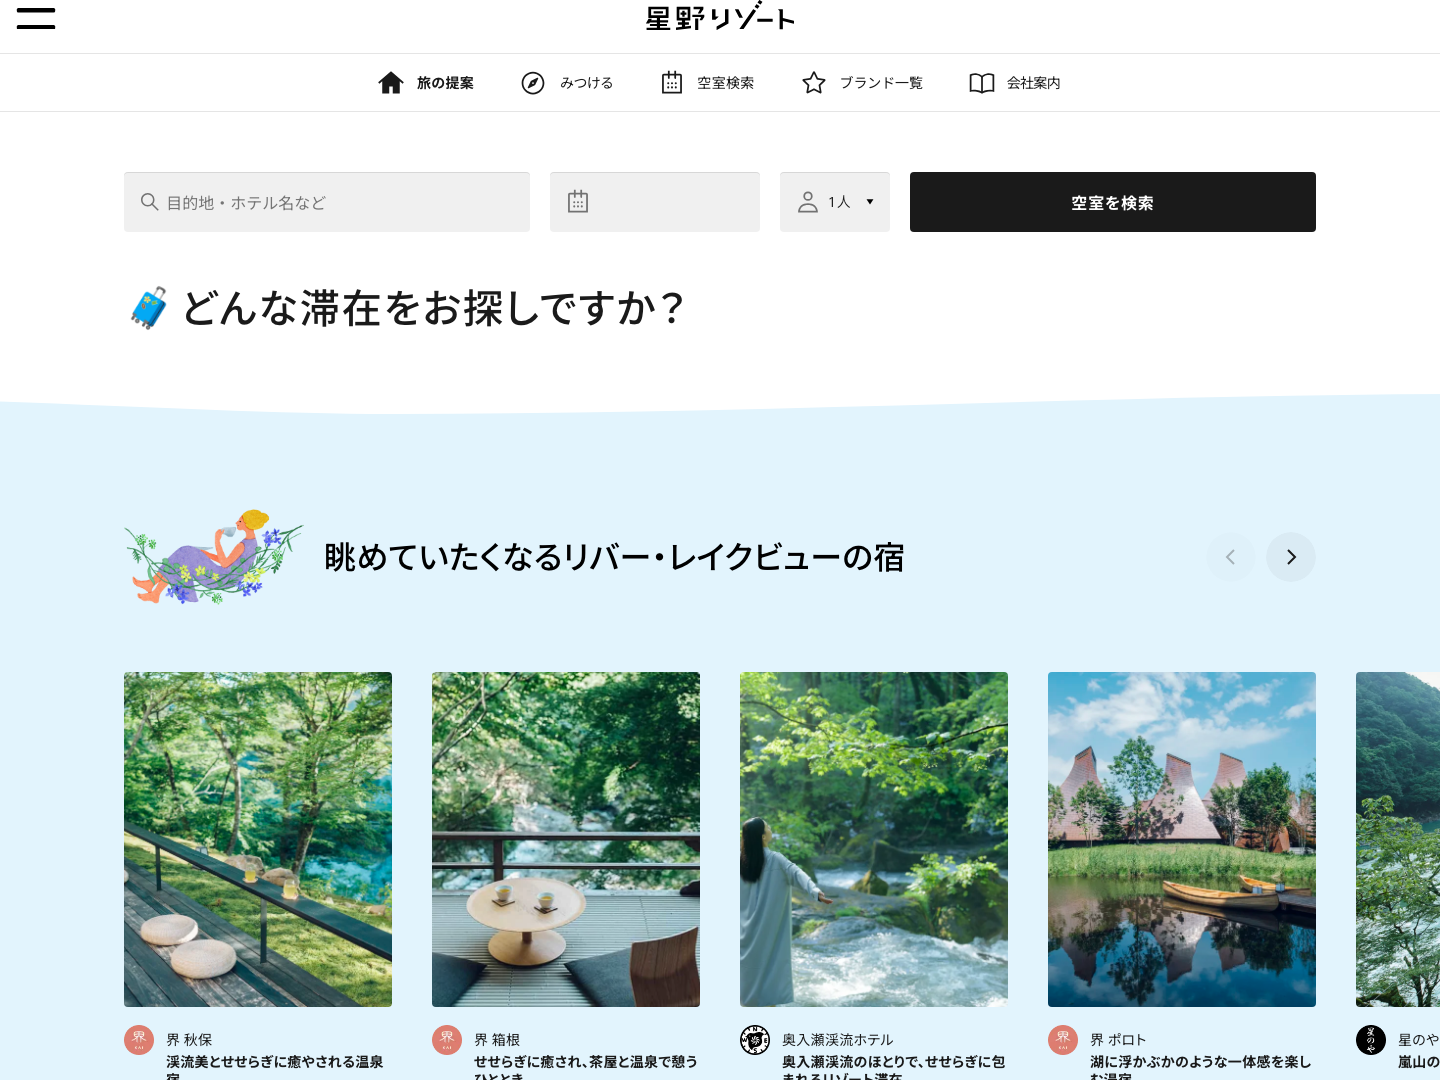
Task: Click the 眺めていたくなるリバー・レイクビューの宿 heading
Action: pyautogui.click(x=614, y=557)
